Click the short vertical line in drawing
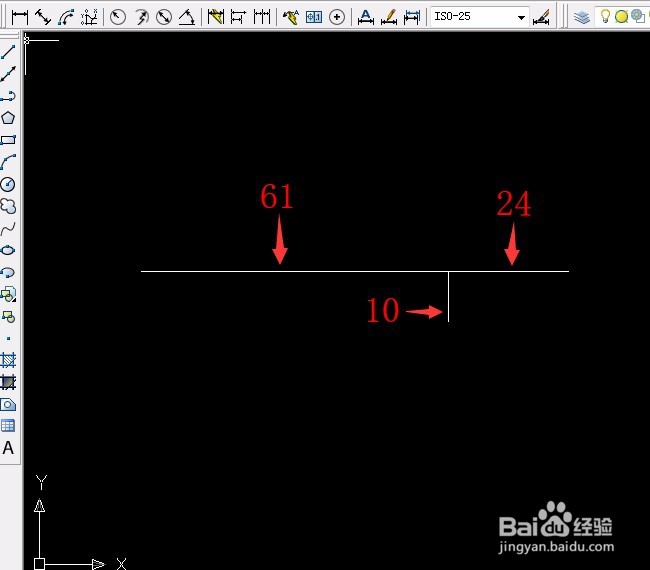The image size is (650, 570). point(449,297)
